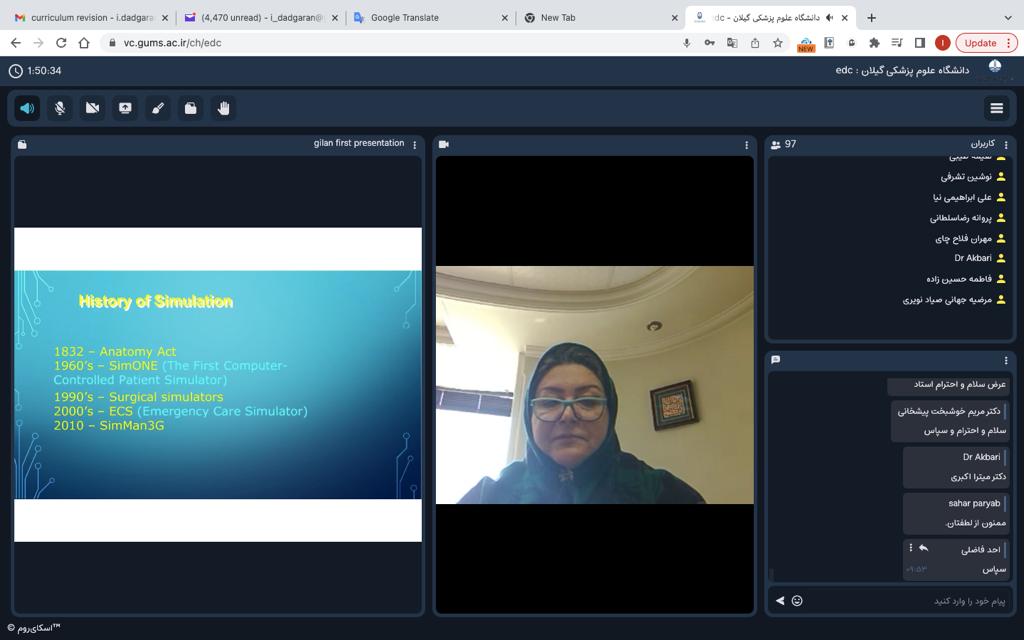Unmute the microphone in the meeting toolbar
Image resolution: width=1024 pixels, height=640 pixels.
point(60,108)
